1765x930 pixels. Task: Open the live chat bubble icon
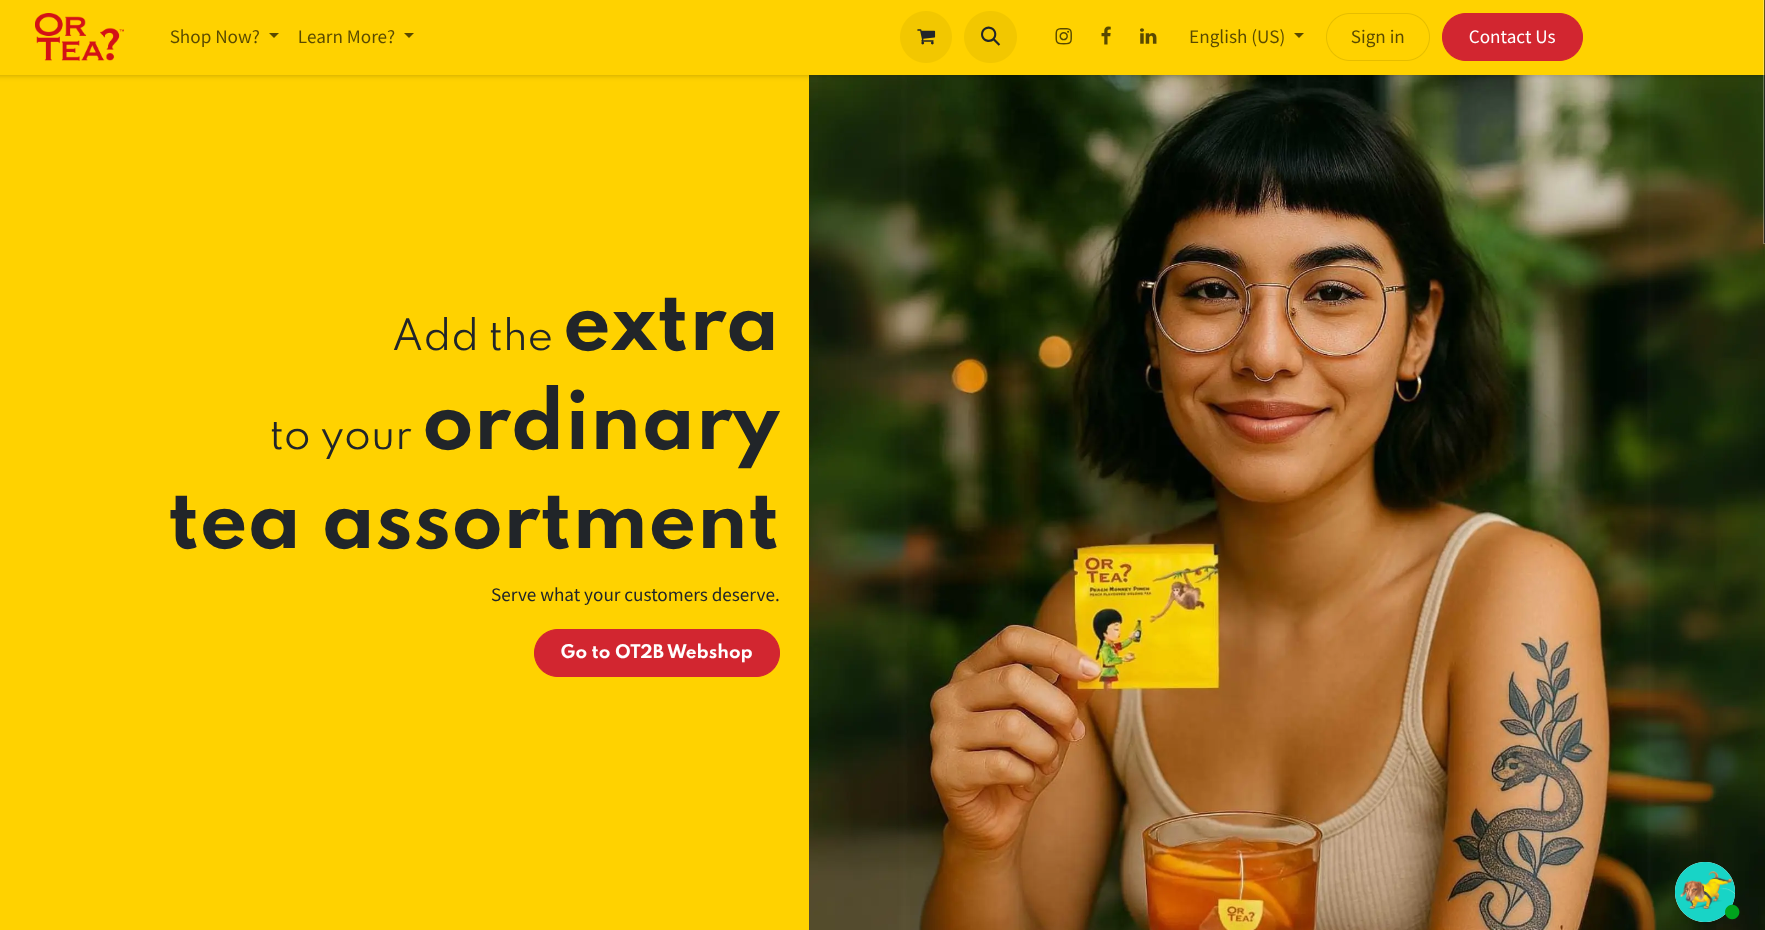[1705, 892]
